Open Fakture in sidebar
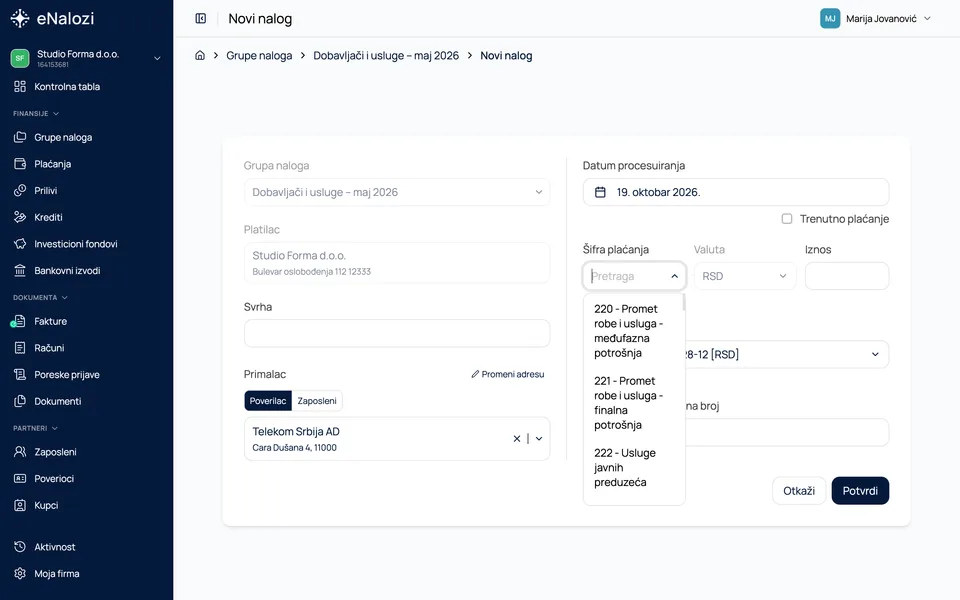The width and height of the screenshot is (960, 600). [50, 321]
